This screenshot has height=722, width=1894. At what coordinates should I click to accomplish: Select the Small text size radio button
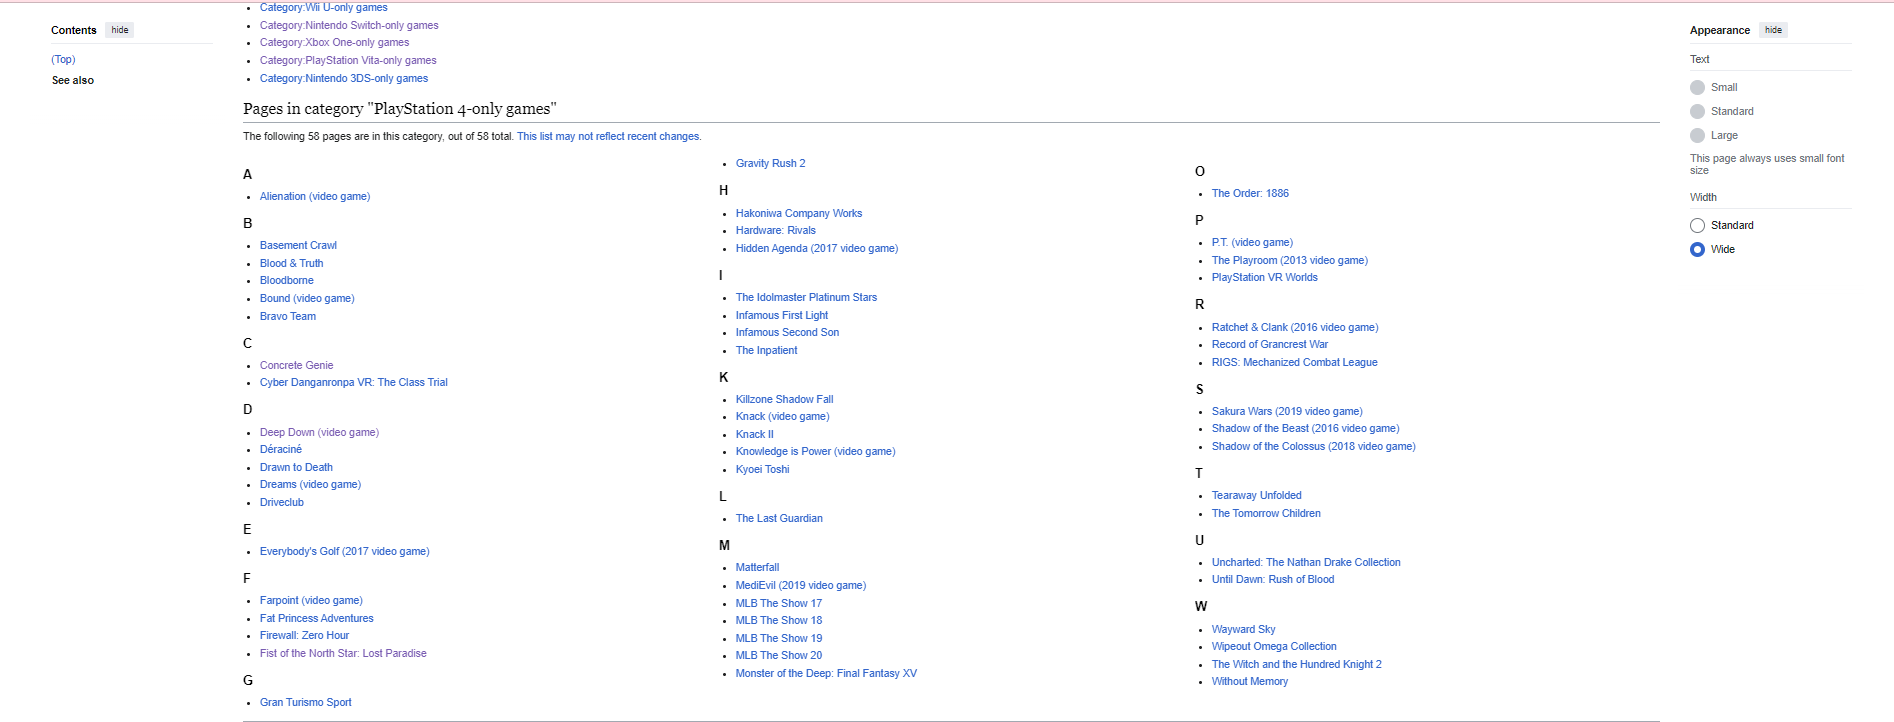click(1697, 87)
